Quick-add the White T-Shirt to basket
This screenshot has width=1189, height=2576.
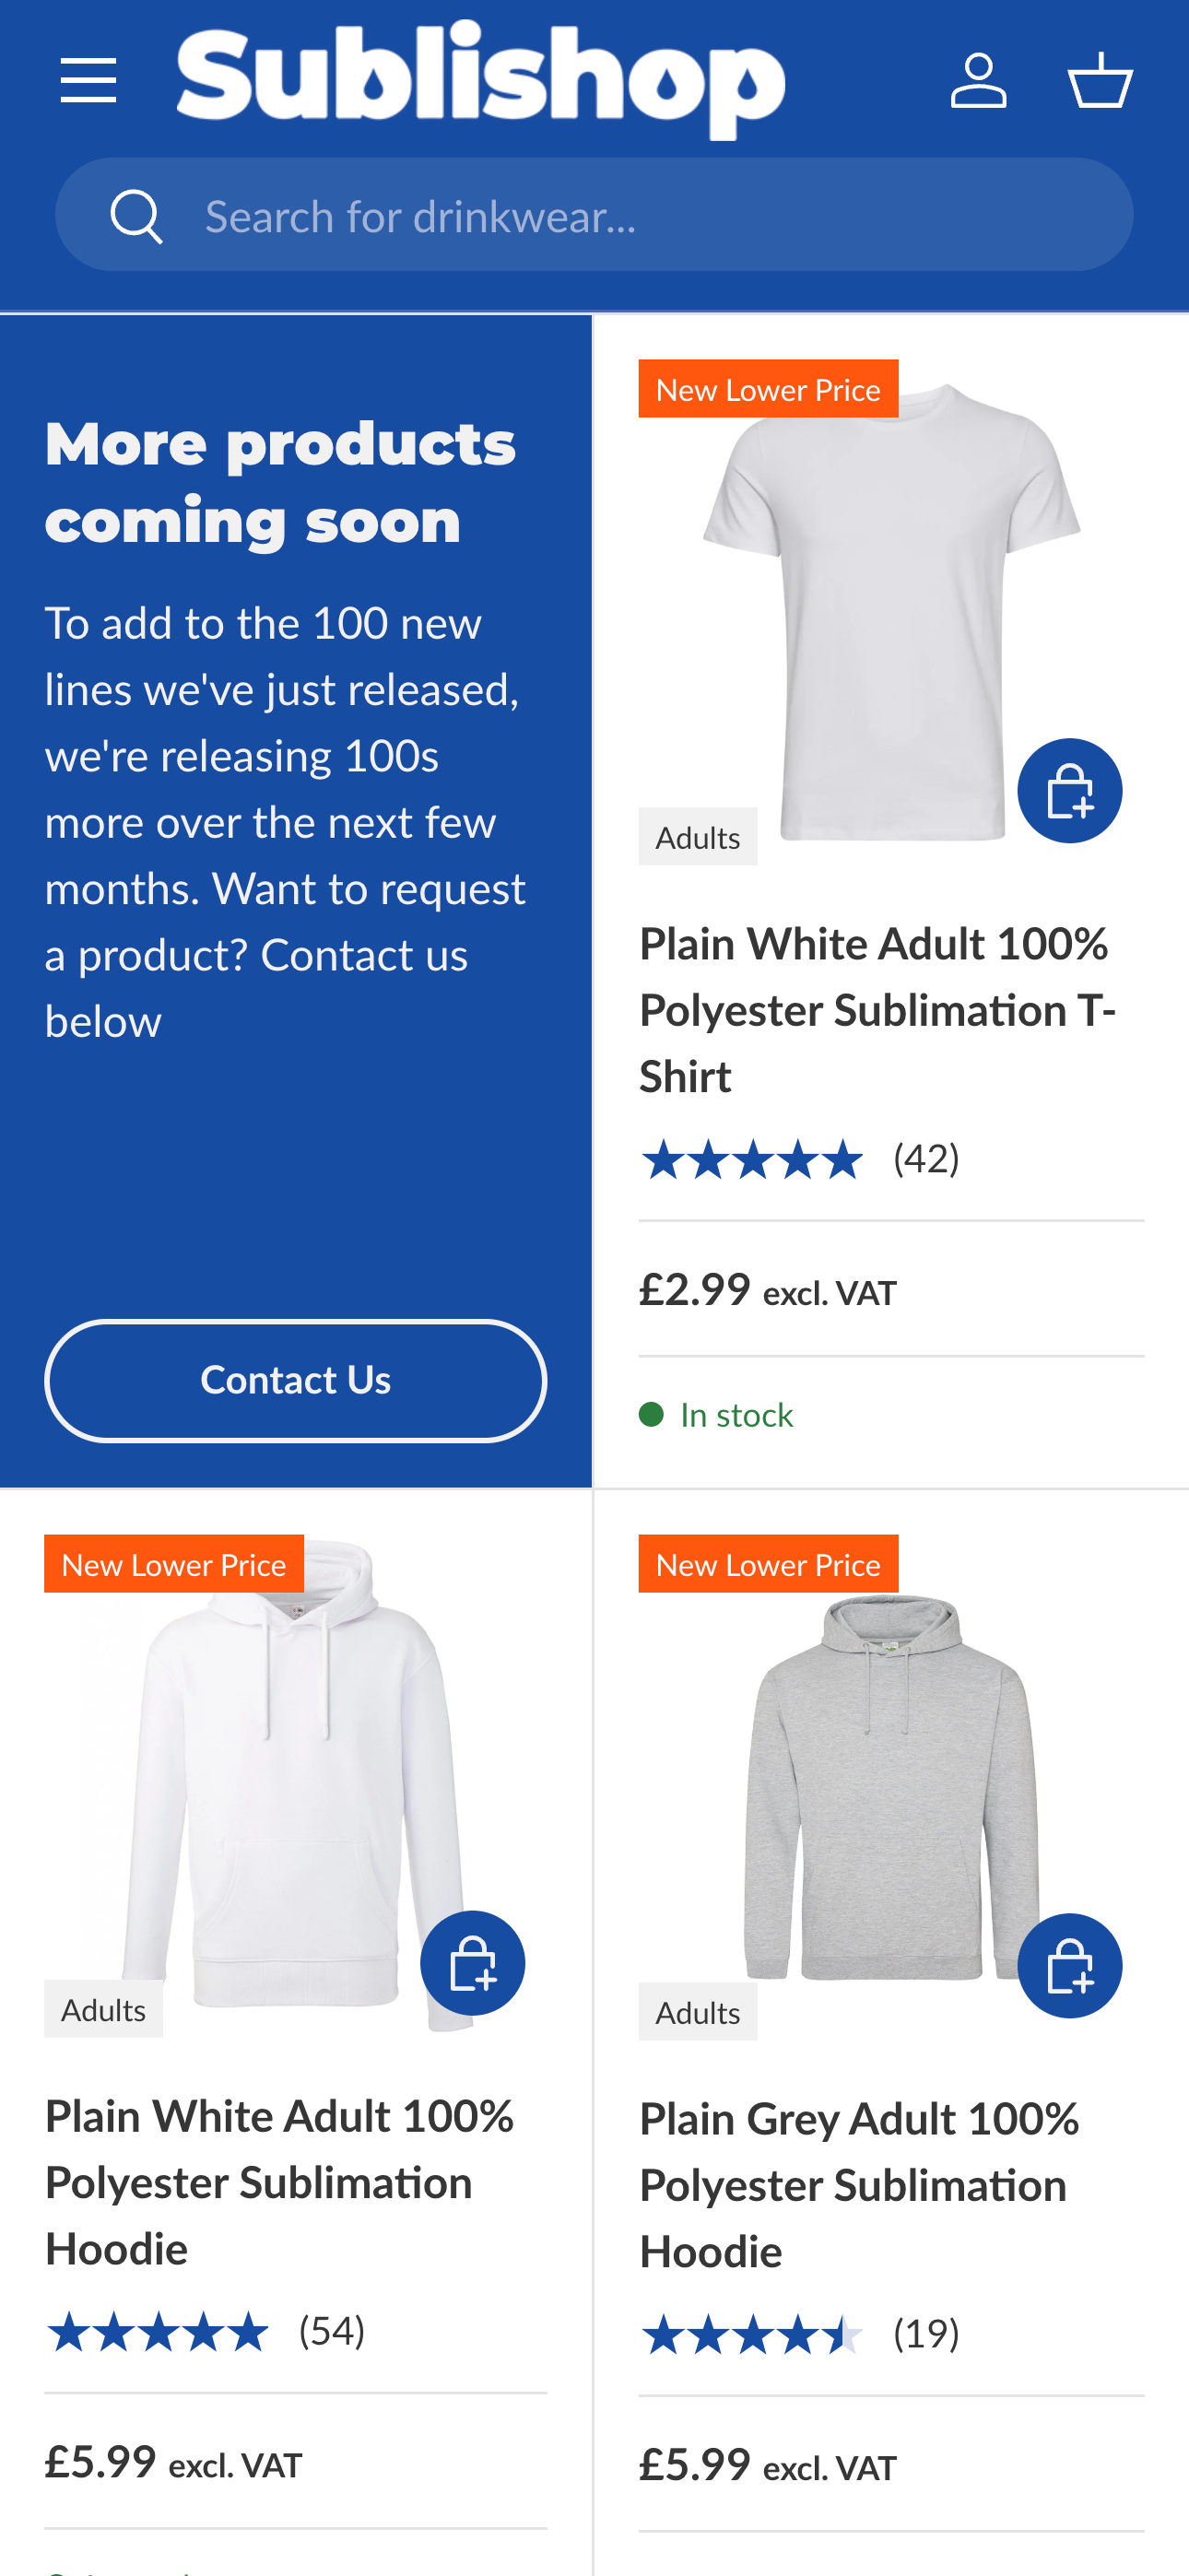click(x=1069, y=791)
